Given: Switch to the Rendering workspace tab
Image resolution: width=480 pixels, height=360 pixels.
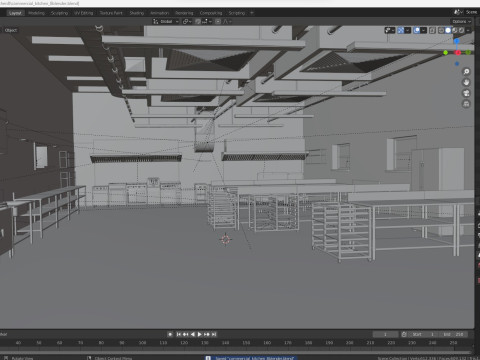Looking at the screenshot, I should click(x=184, y=13).
